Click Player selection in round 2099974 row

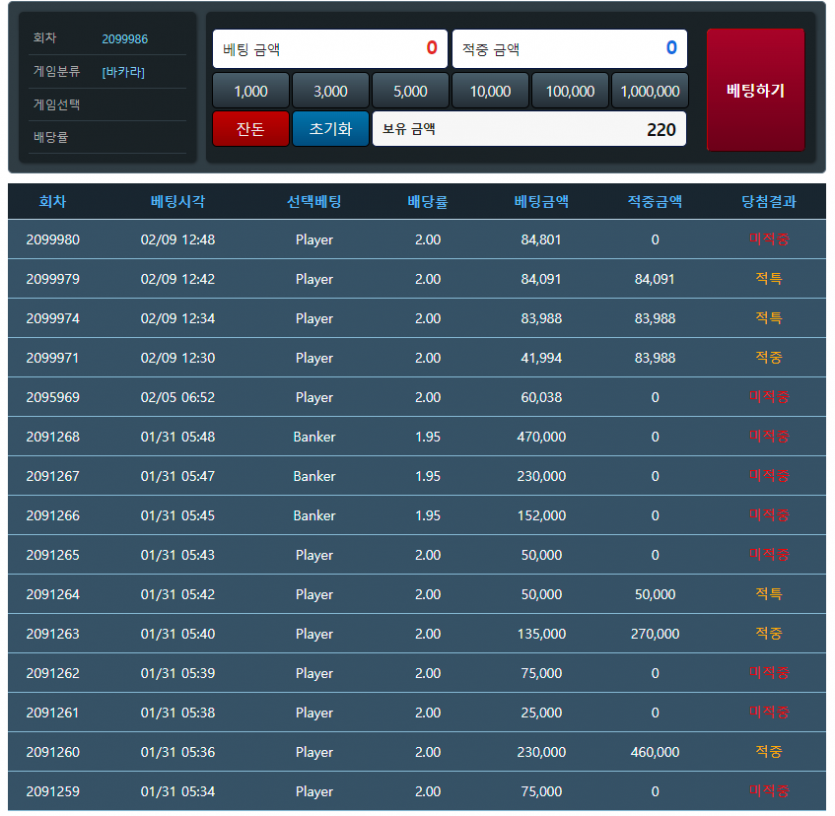point(314,319)
